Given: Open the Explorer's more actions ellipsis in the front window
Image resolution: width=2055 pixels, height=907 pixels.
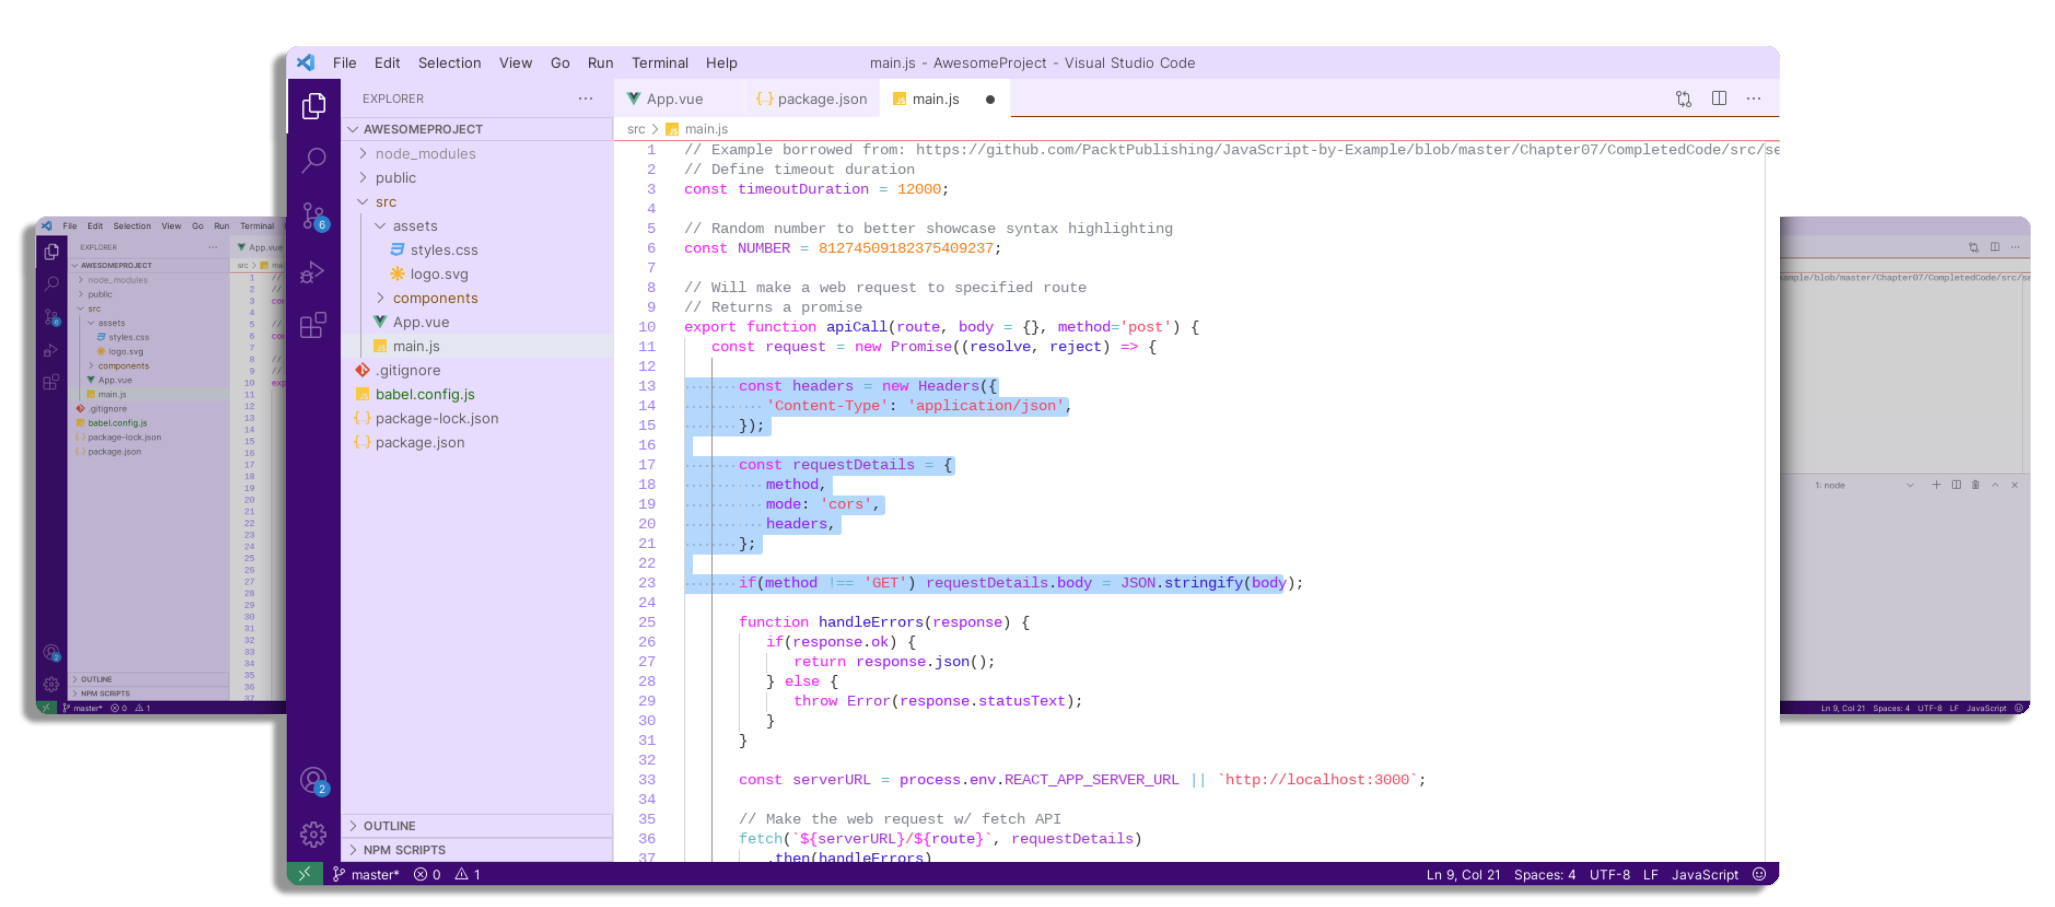Looking at the screenshot, I should point(585,98).
